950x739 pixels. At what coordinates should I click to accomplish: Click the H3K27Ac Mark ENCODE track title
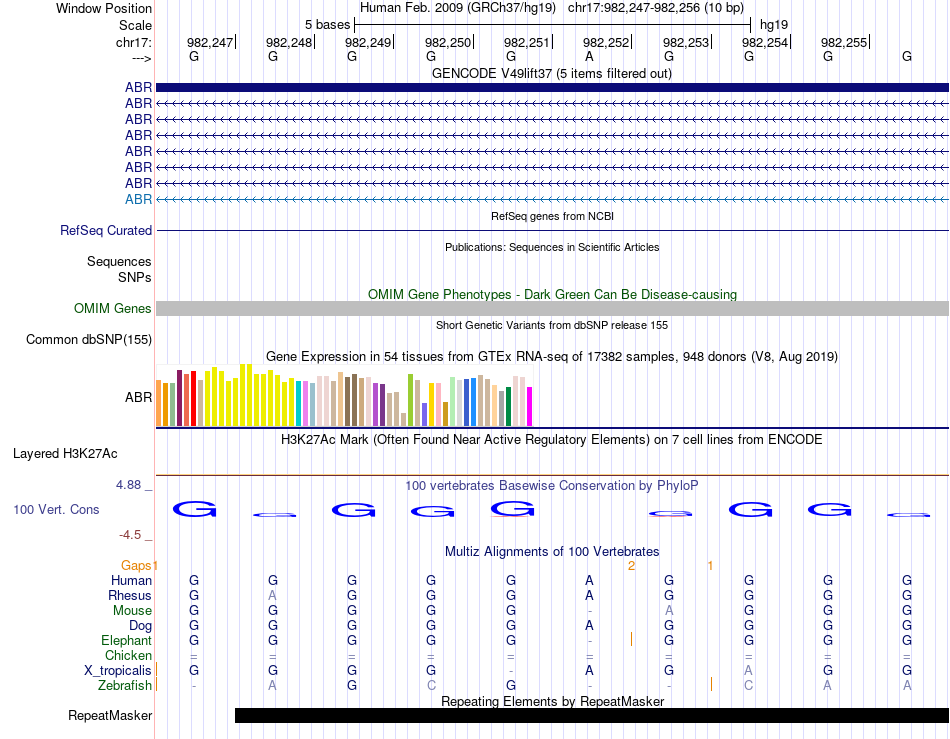(552, 439)
